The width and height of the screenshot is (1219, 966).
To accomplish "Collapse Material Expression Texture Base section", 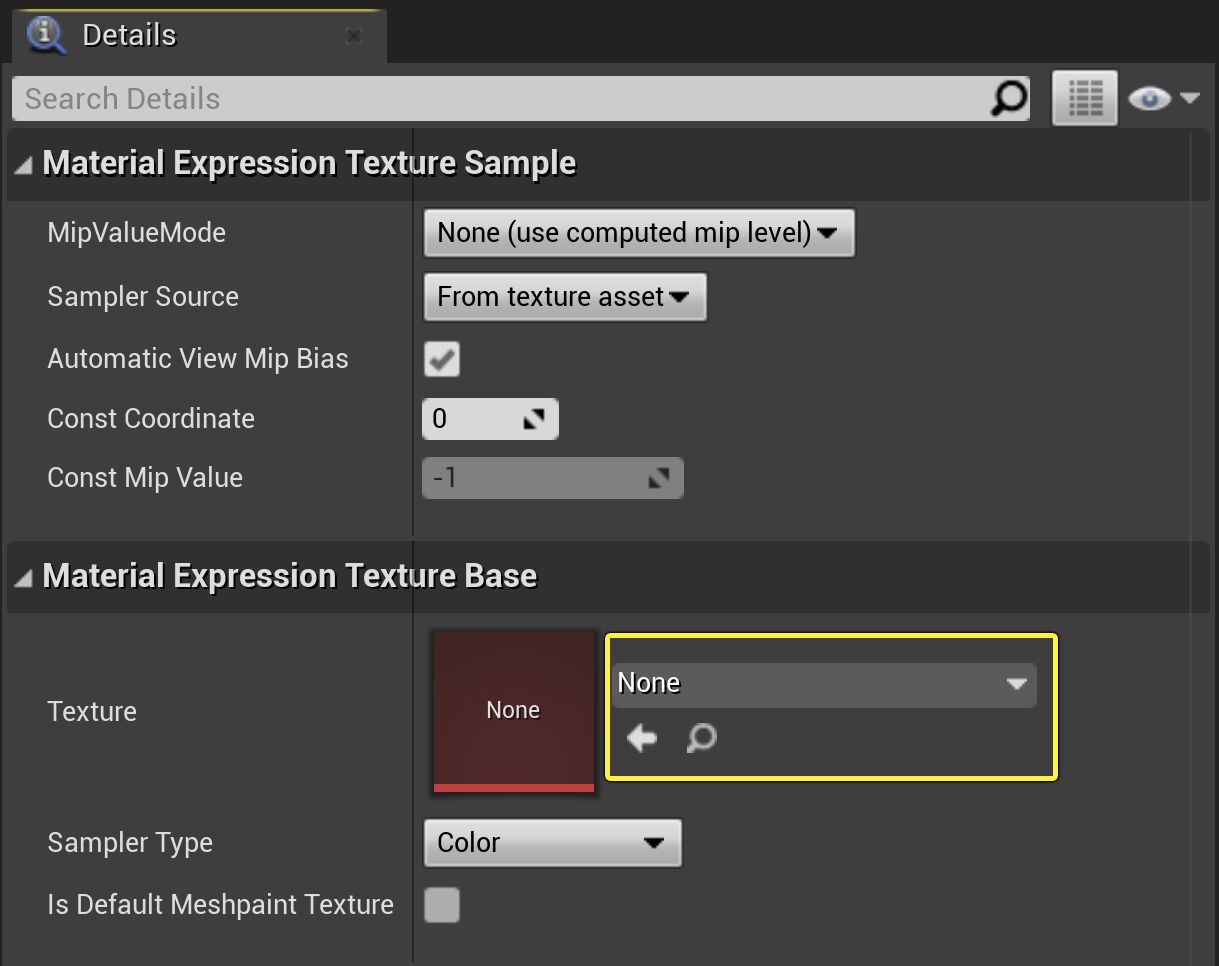I will 23,576.
